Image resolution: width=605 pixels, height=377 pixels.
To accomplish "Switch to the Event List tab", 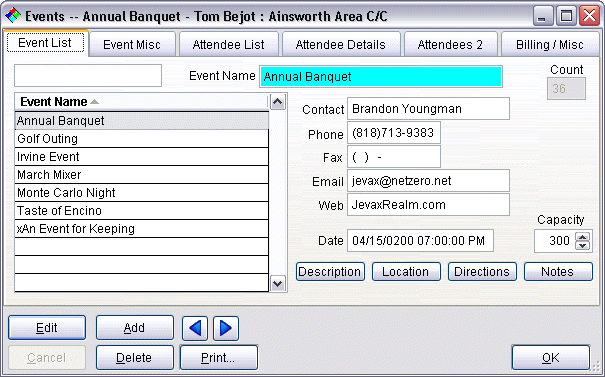I will click(45, 43).
